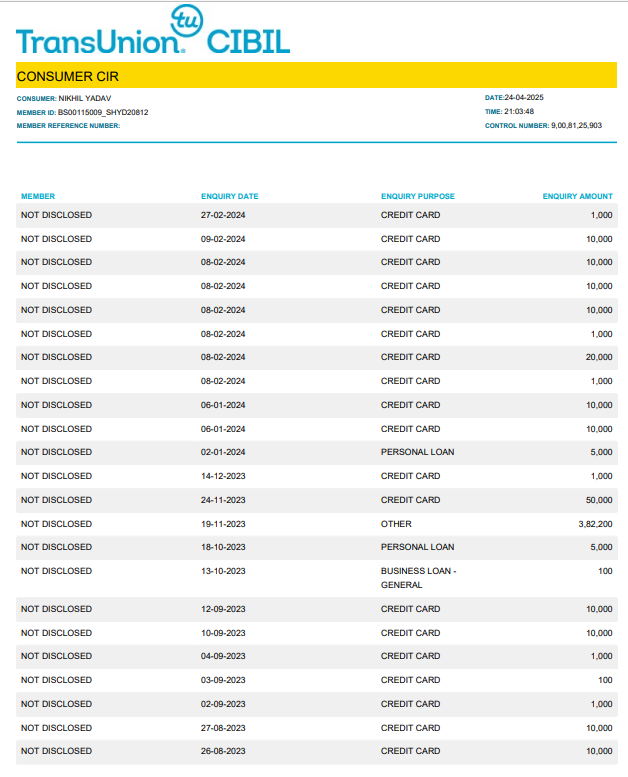This screenshot has width=628, height=777.
Task: Click the 1,000 amount in the 27-02-2024 row
Action: 601,215
